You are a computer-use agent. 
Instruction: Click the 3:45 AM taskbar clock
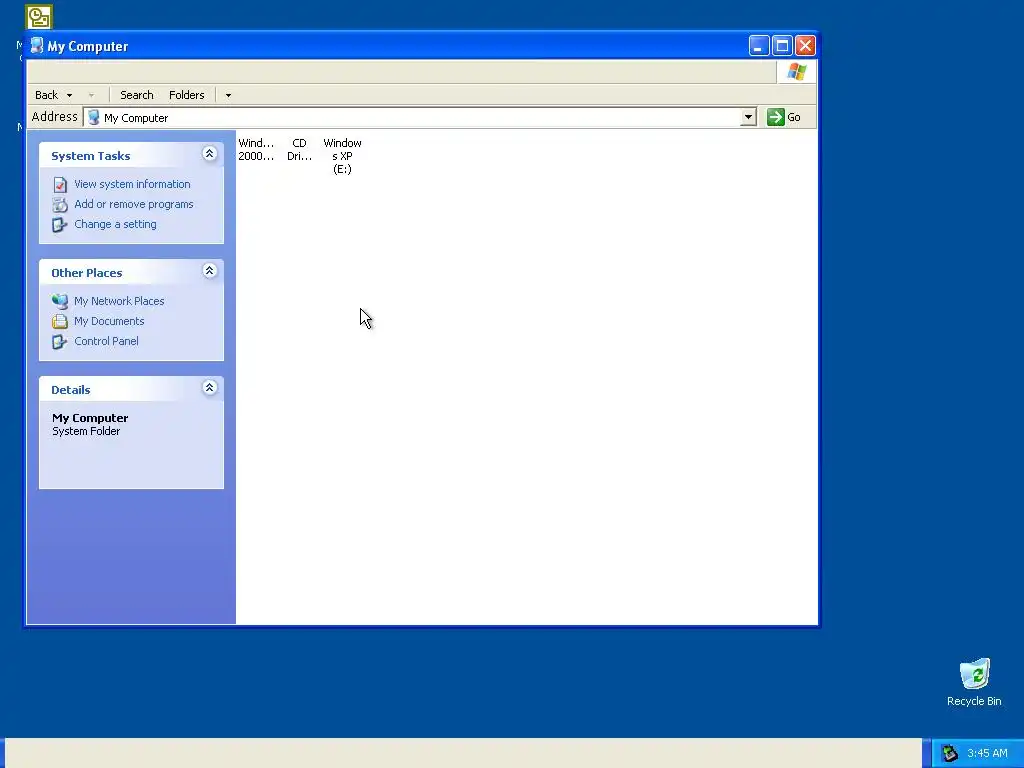click(x=987, y=754)
